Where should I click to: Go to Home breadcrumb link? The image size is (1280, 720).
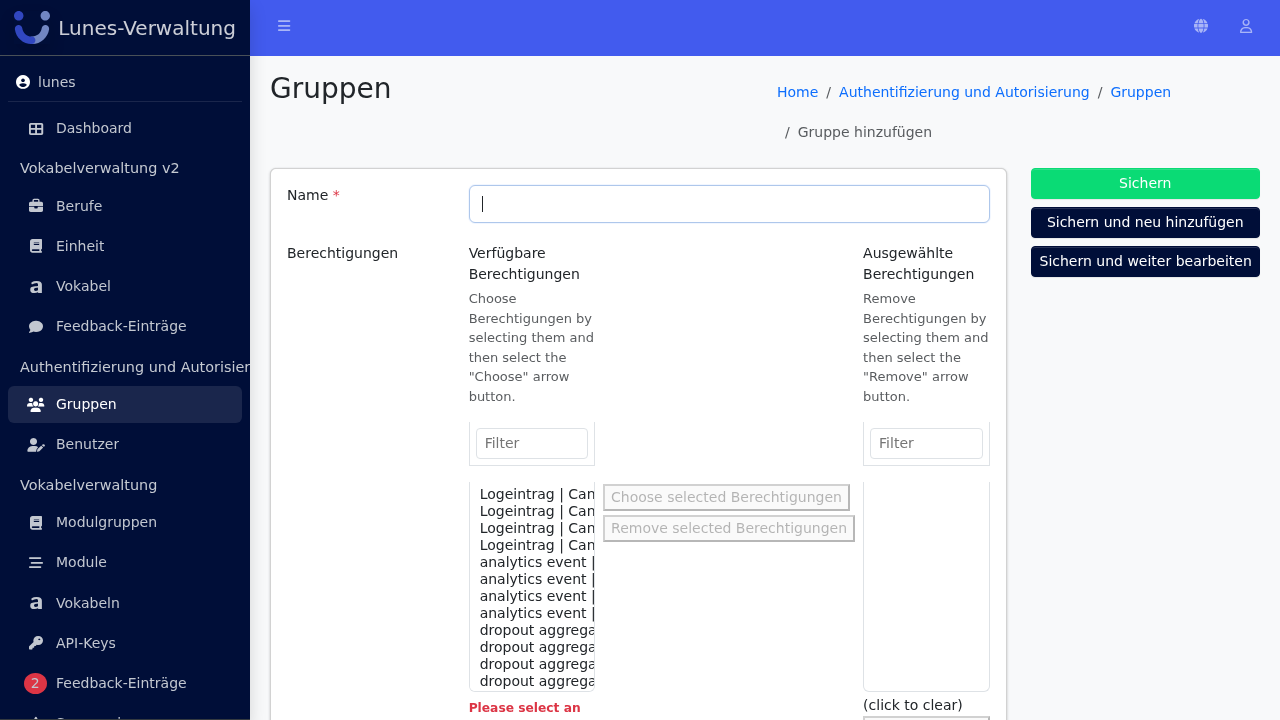click(797, 92)
